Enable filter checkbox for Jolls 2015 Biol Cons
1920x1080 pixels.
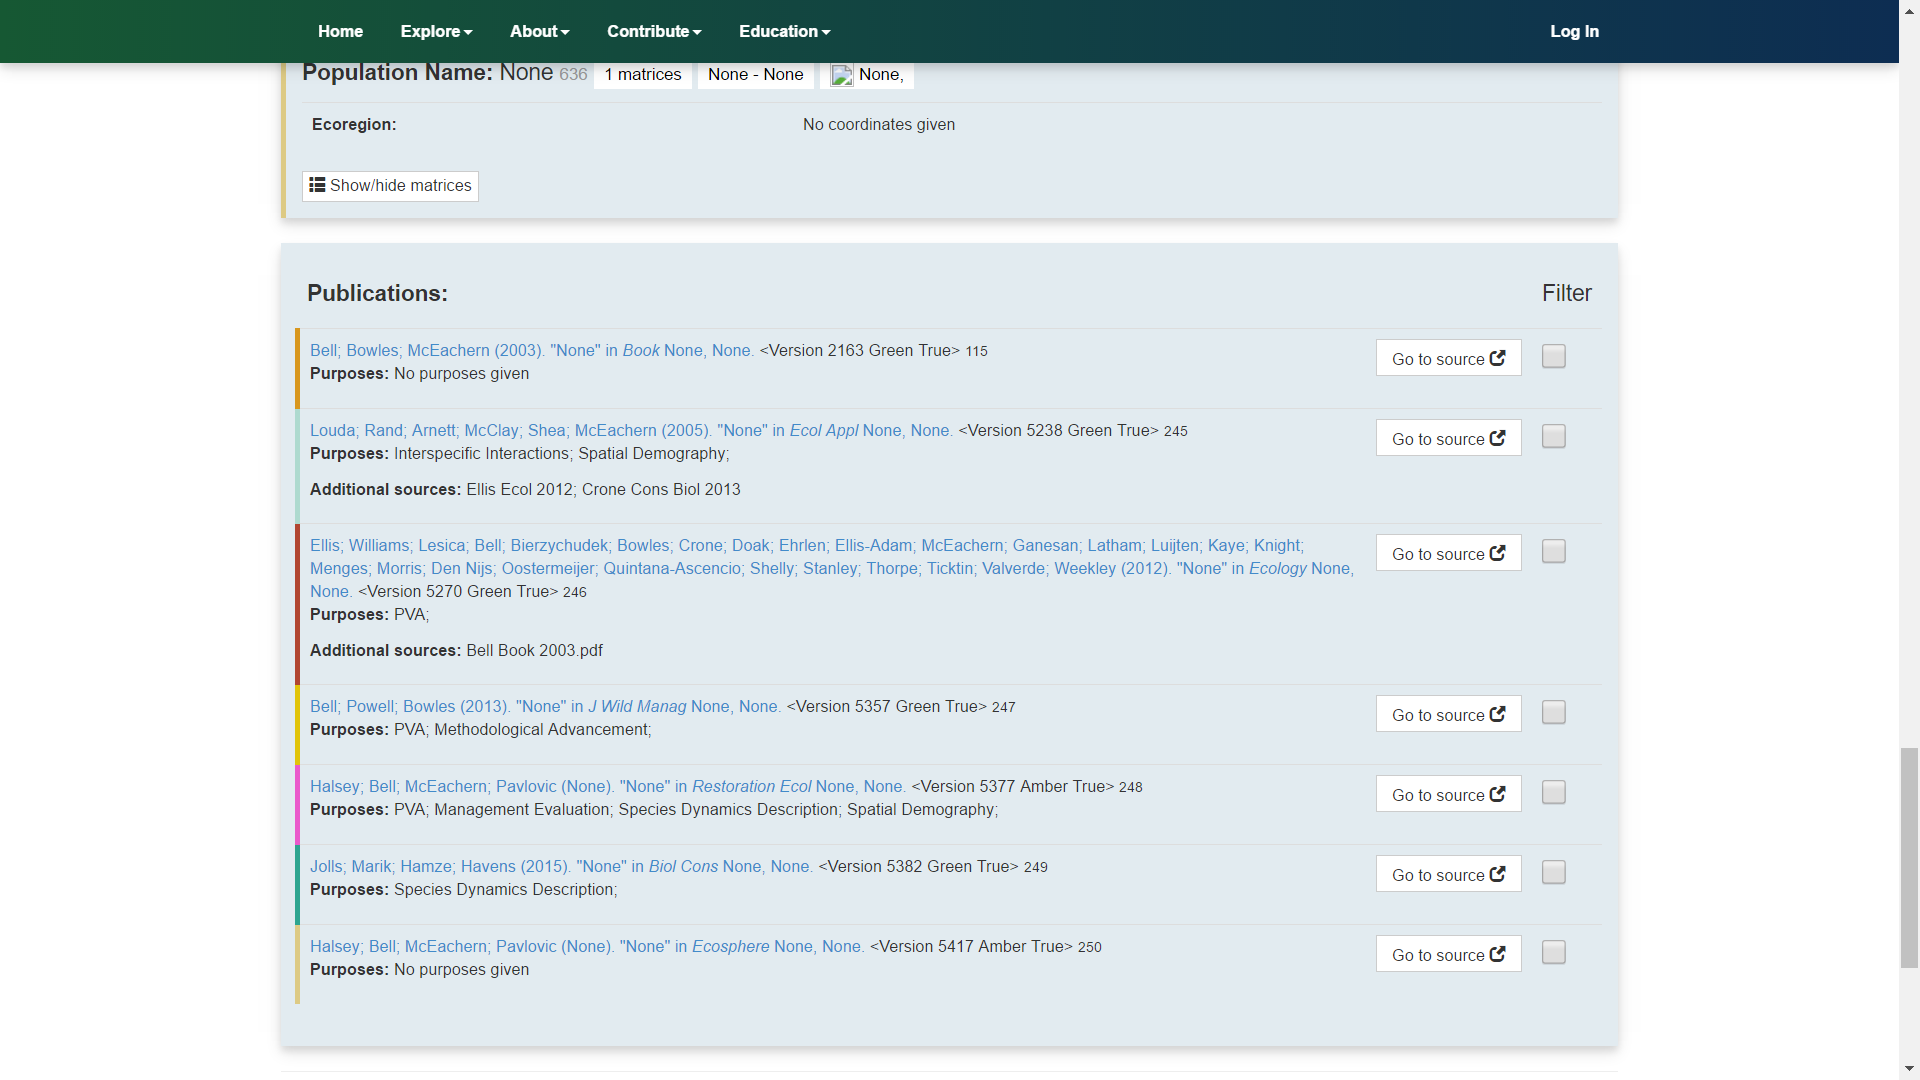coord(1553,872)
